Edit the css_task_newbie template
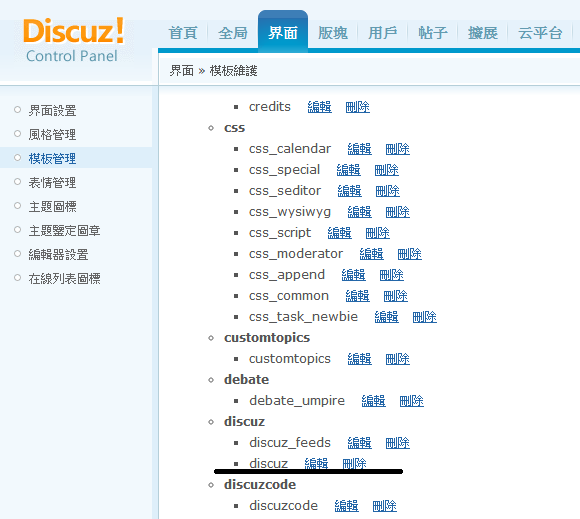Image resolution: width=580 pixels, height=519 pixels. click(x=387, y=317)
